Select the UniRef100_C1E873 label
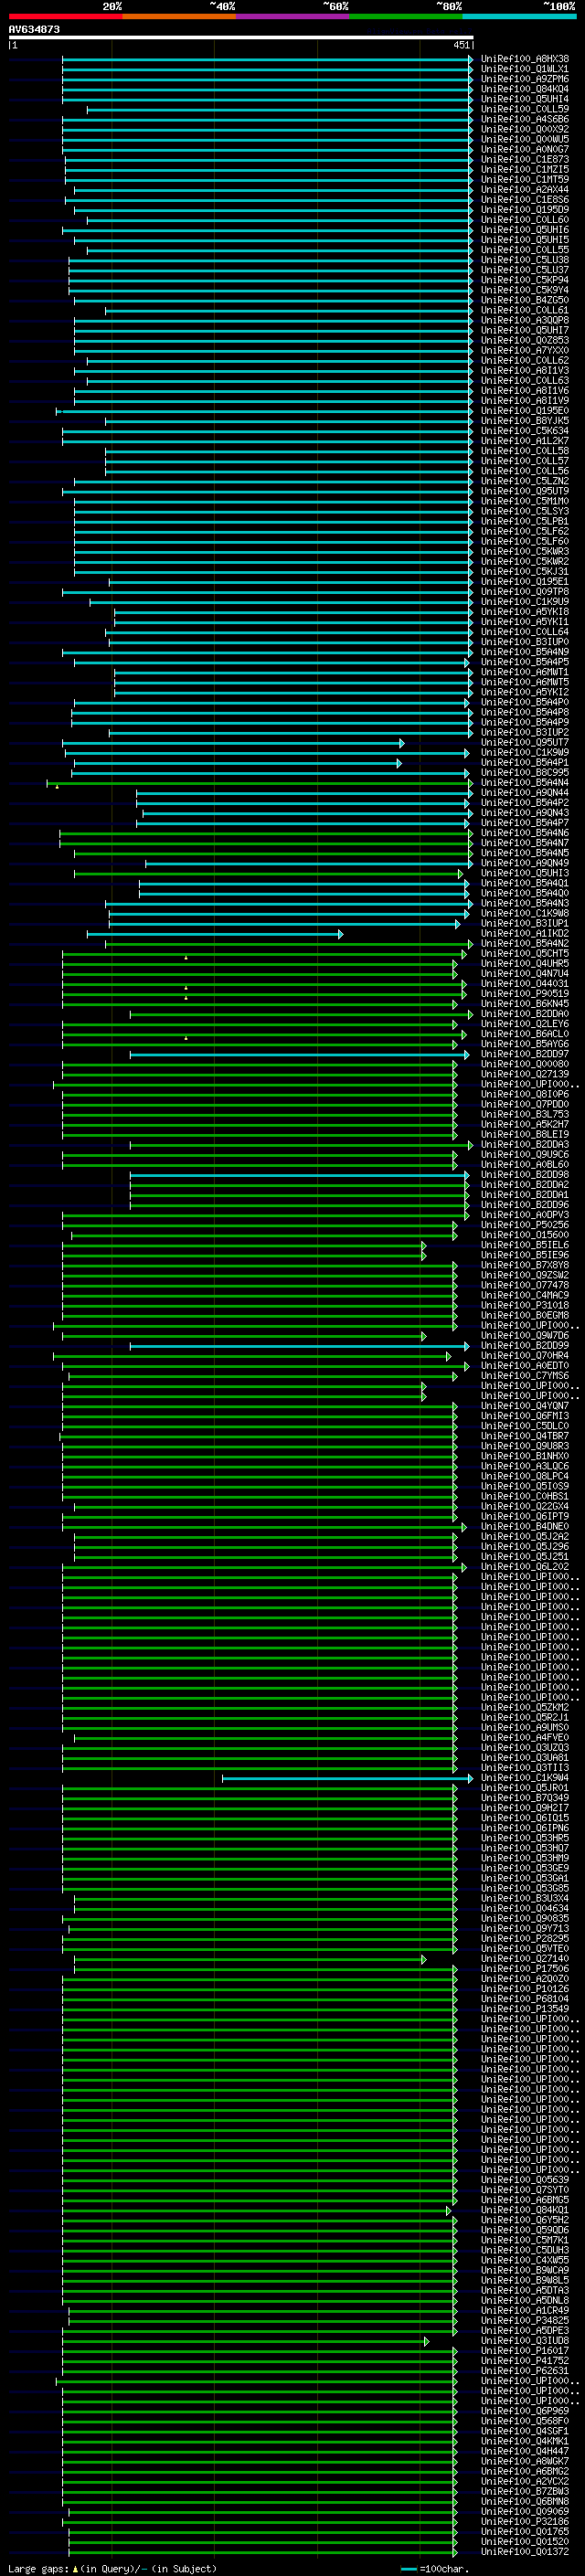The height and width of the screenshot is (2576, 585). pos(524,159)
